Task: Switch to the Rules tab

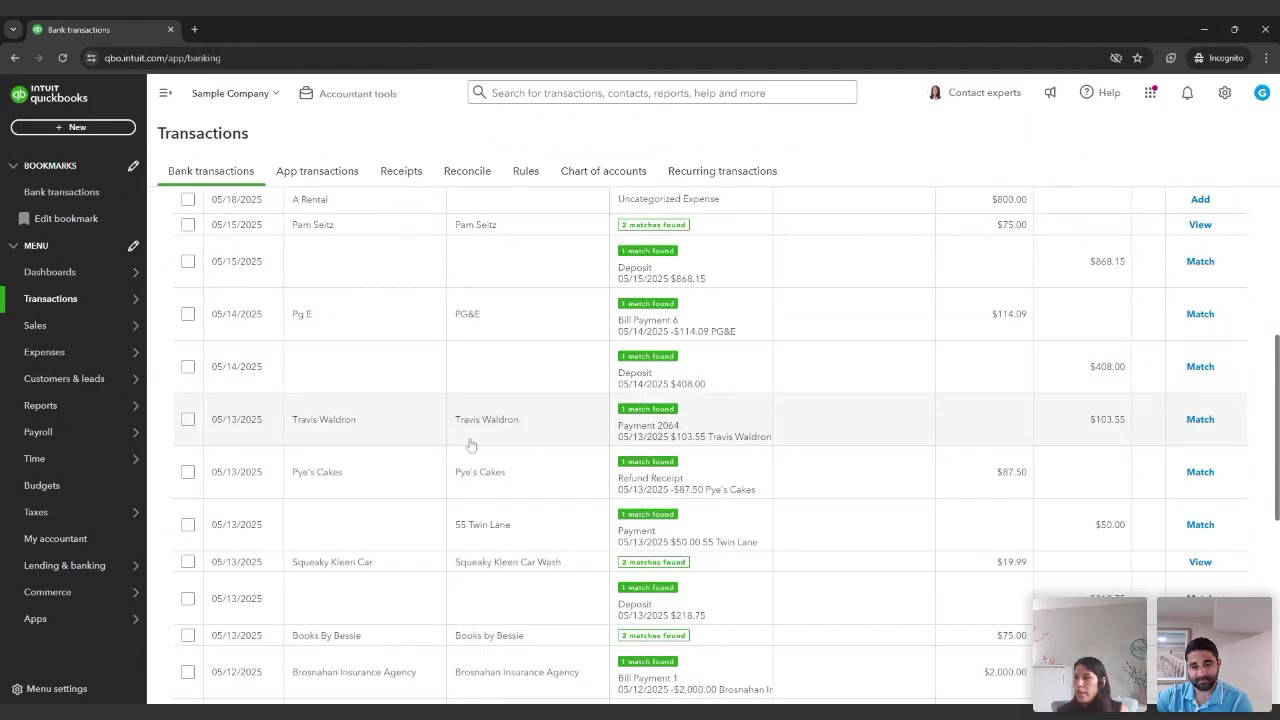Action: (526, 171)
